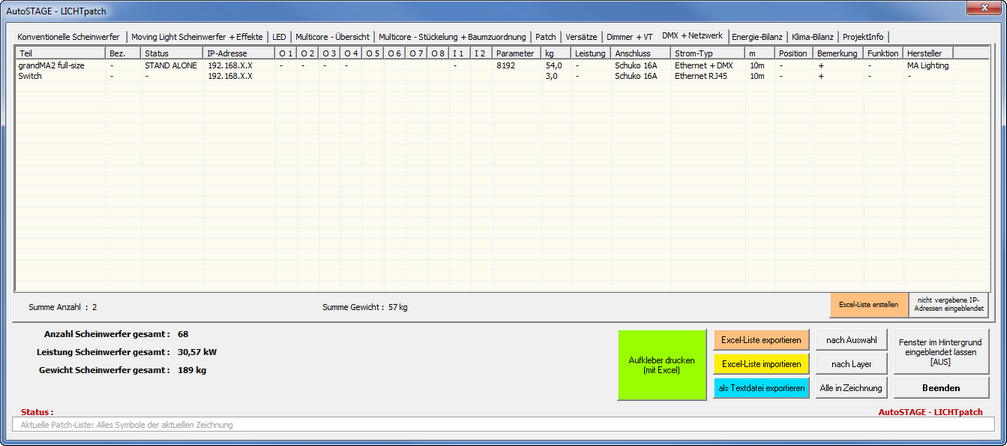This screenshot has width=1007, height=446.
Task: Choose the nach Auswahl filter button
Action: coord(853,341)
